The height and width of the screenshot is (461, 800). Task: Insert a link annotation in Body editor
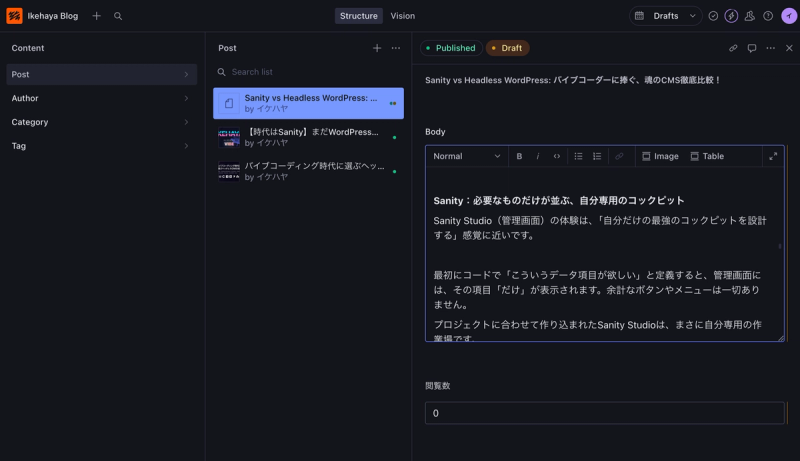tap(619, 156)
